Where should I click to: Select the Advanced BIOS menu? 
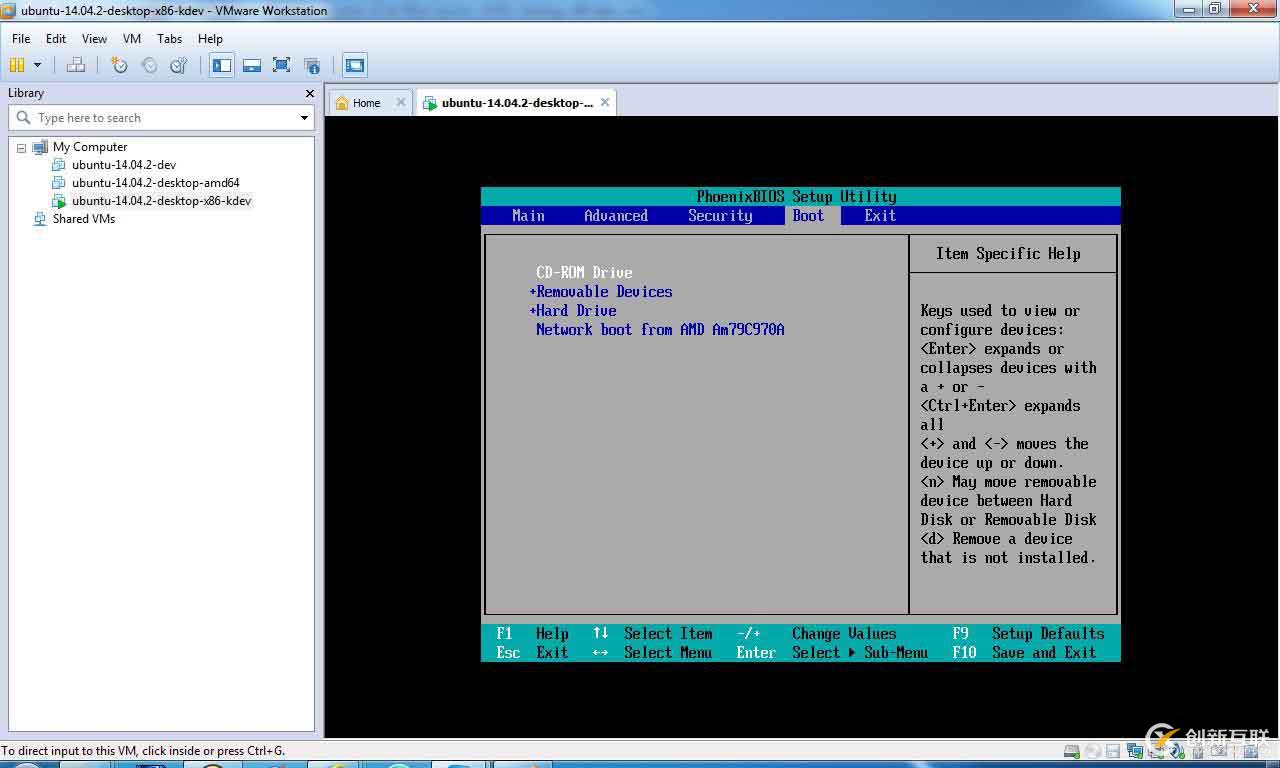pyautogui.click(x=616, y=216)
